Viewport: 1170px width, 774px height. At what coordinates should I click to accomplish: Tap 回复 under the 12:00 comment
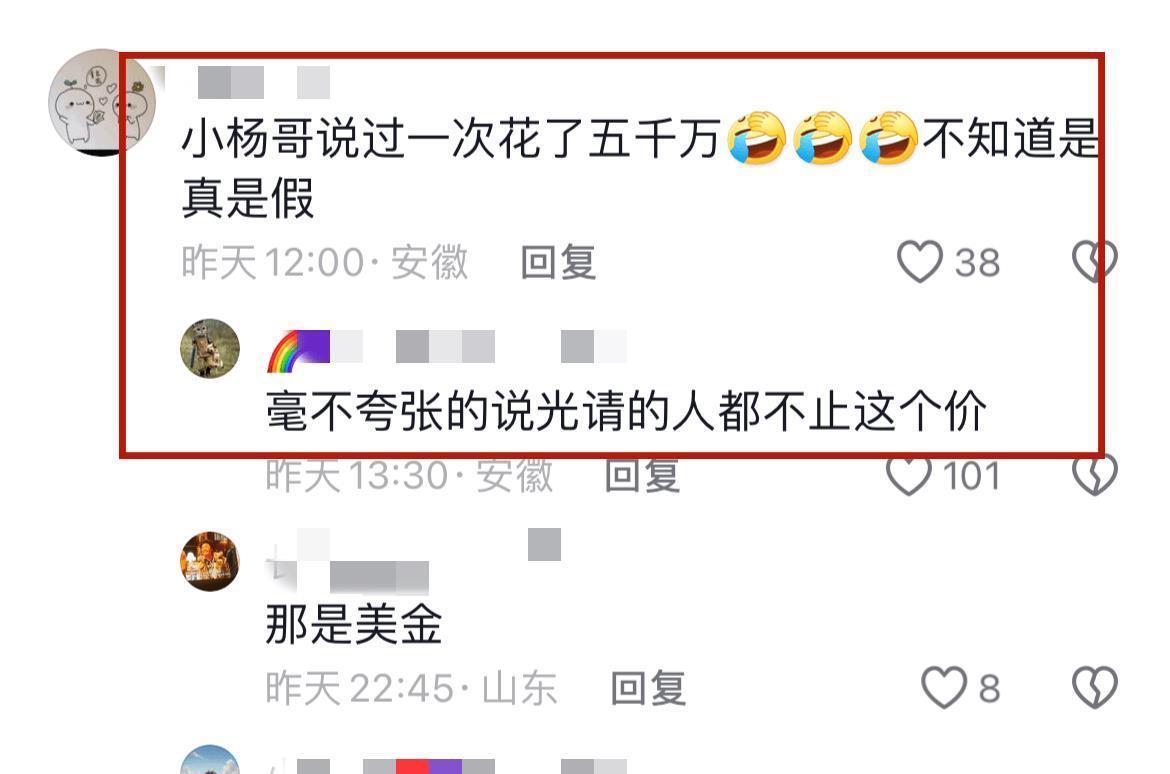point(558,263)
